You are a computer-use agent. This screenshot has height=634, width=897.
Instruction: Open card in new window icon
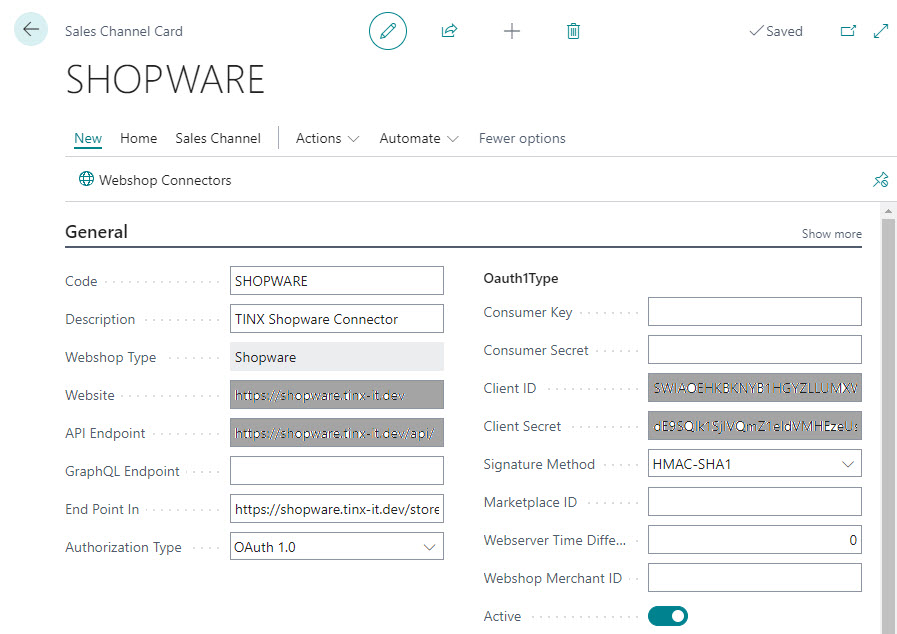pyautogui.click(x=848, y=31)
